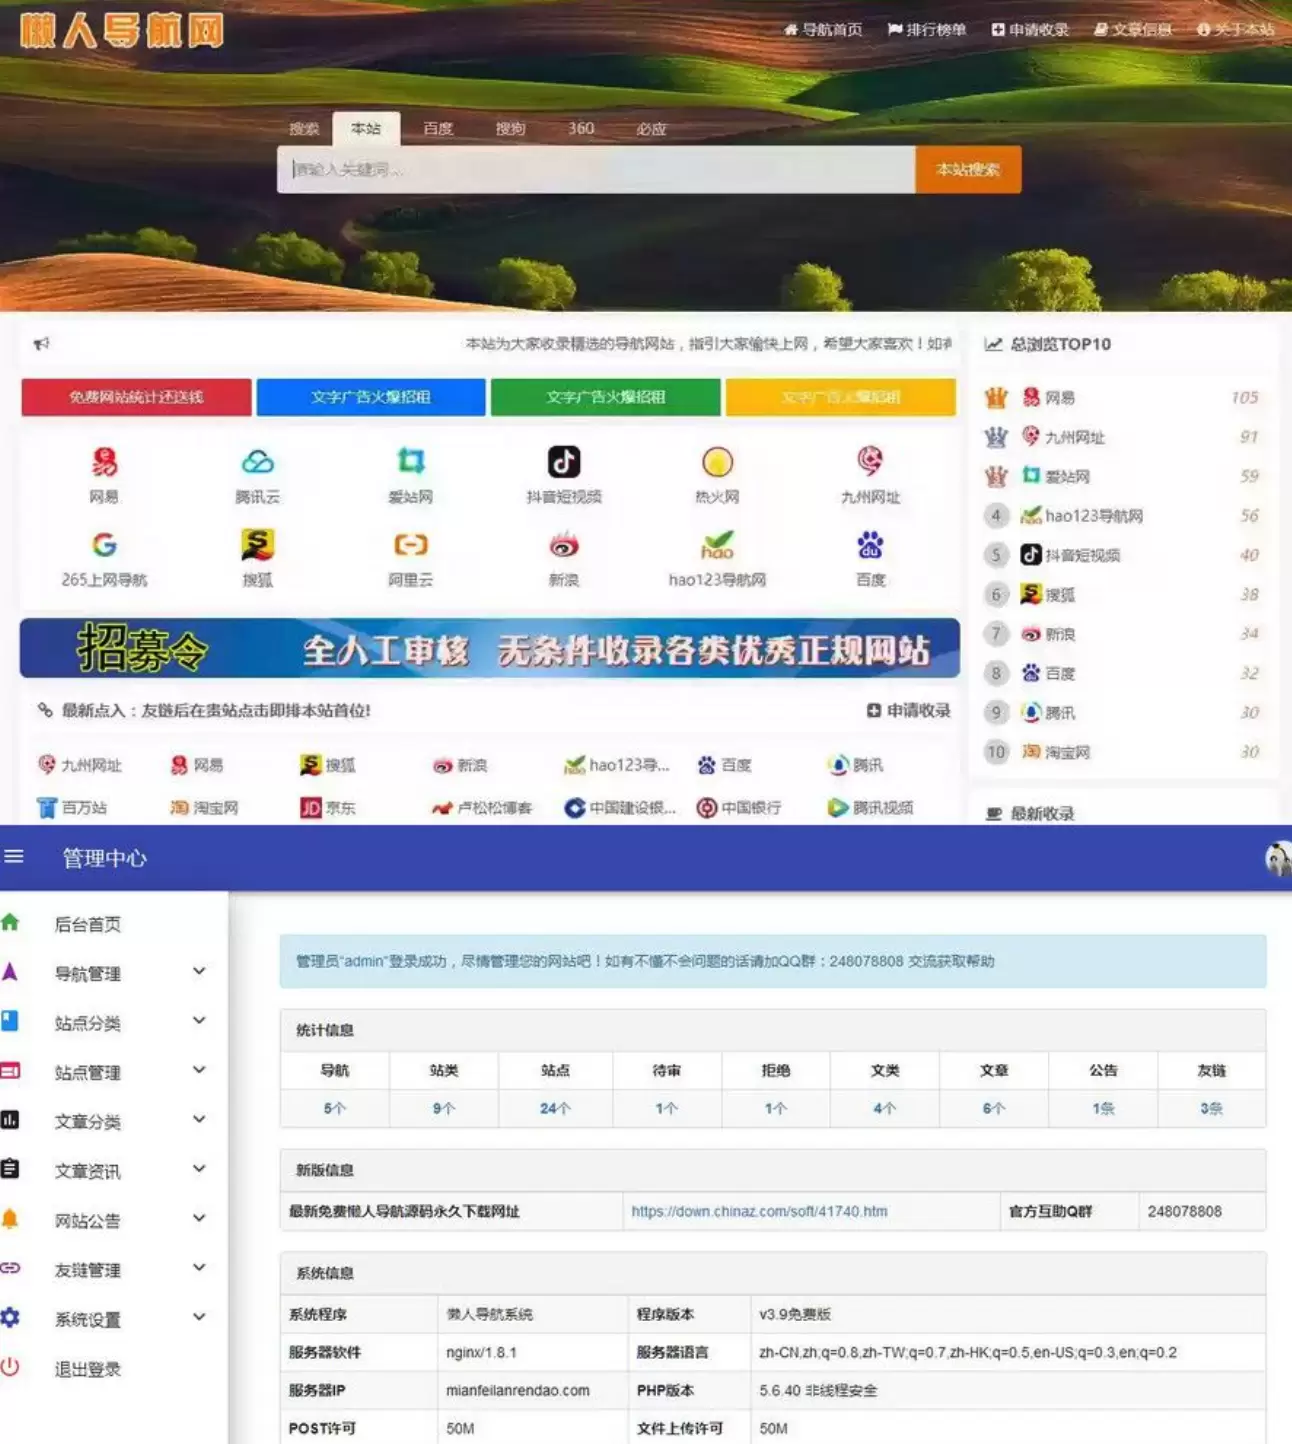Click the orange 本站搜索 button

click(968, 170)
